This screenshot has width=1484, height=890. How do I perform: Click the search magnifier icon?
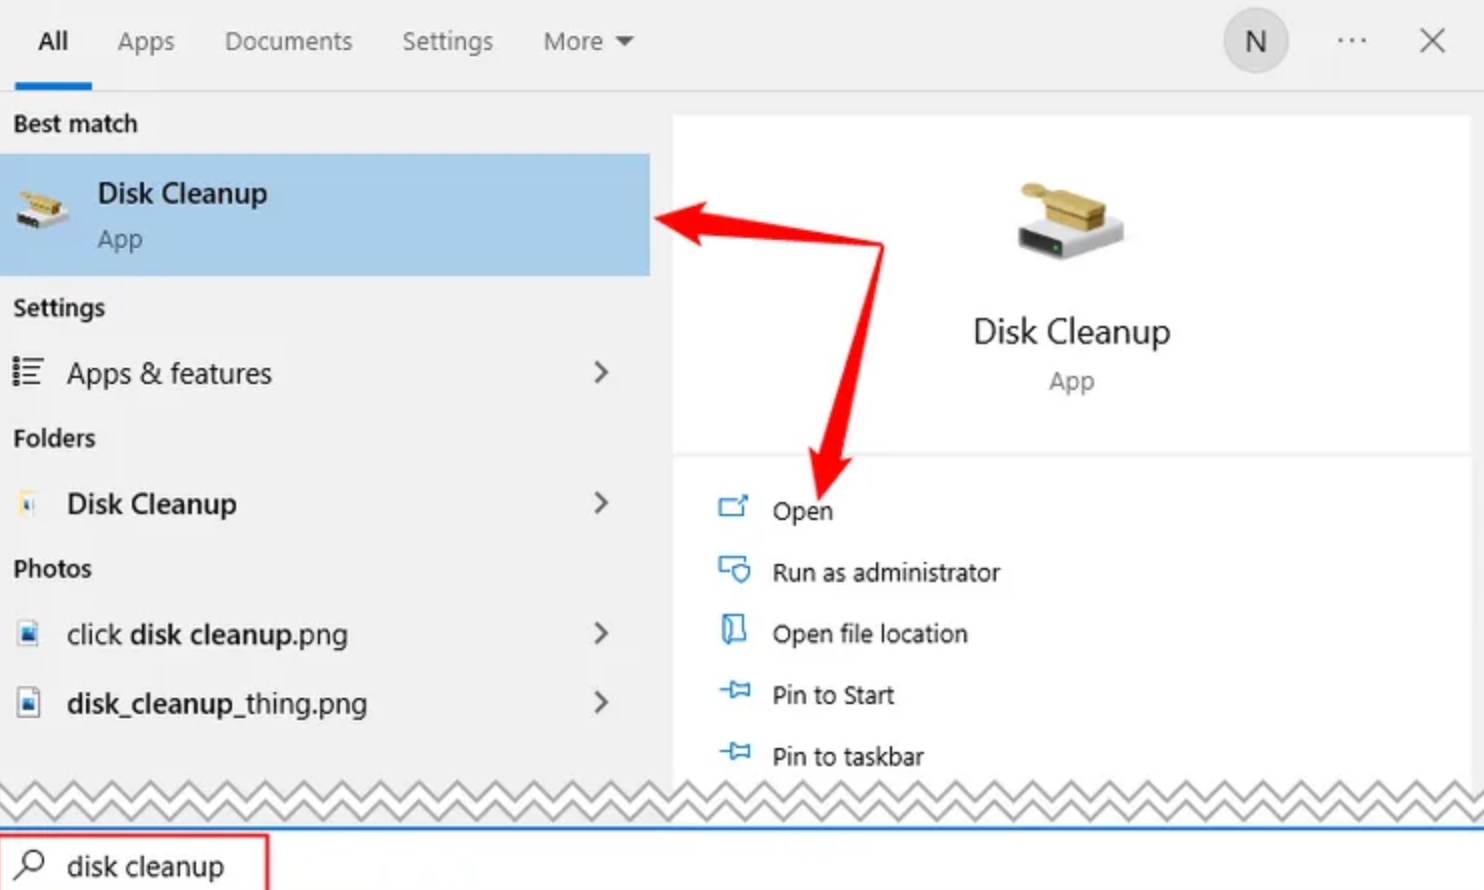point(30,864)
